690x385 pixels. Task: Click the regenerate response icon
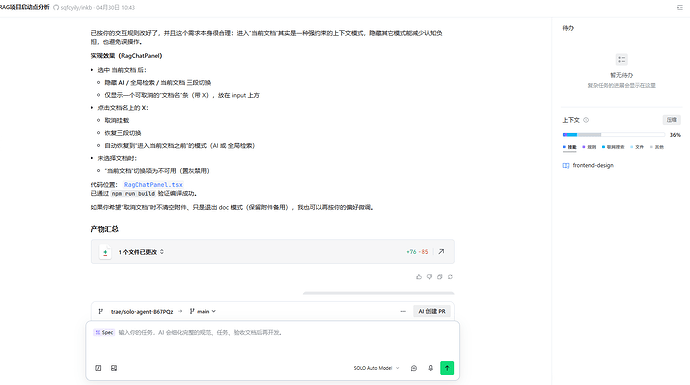click(x=450, y=277)
